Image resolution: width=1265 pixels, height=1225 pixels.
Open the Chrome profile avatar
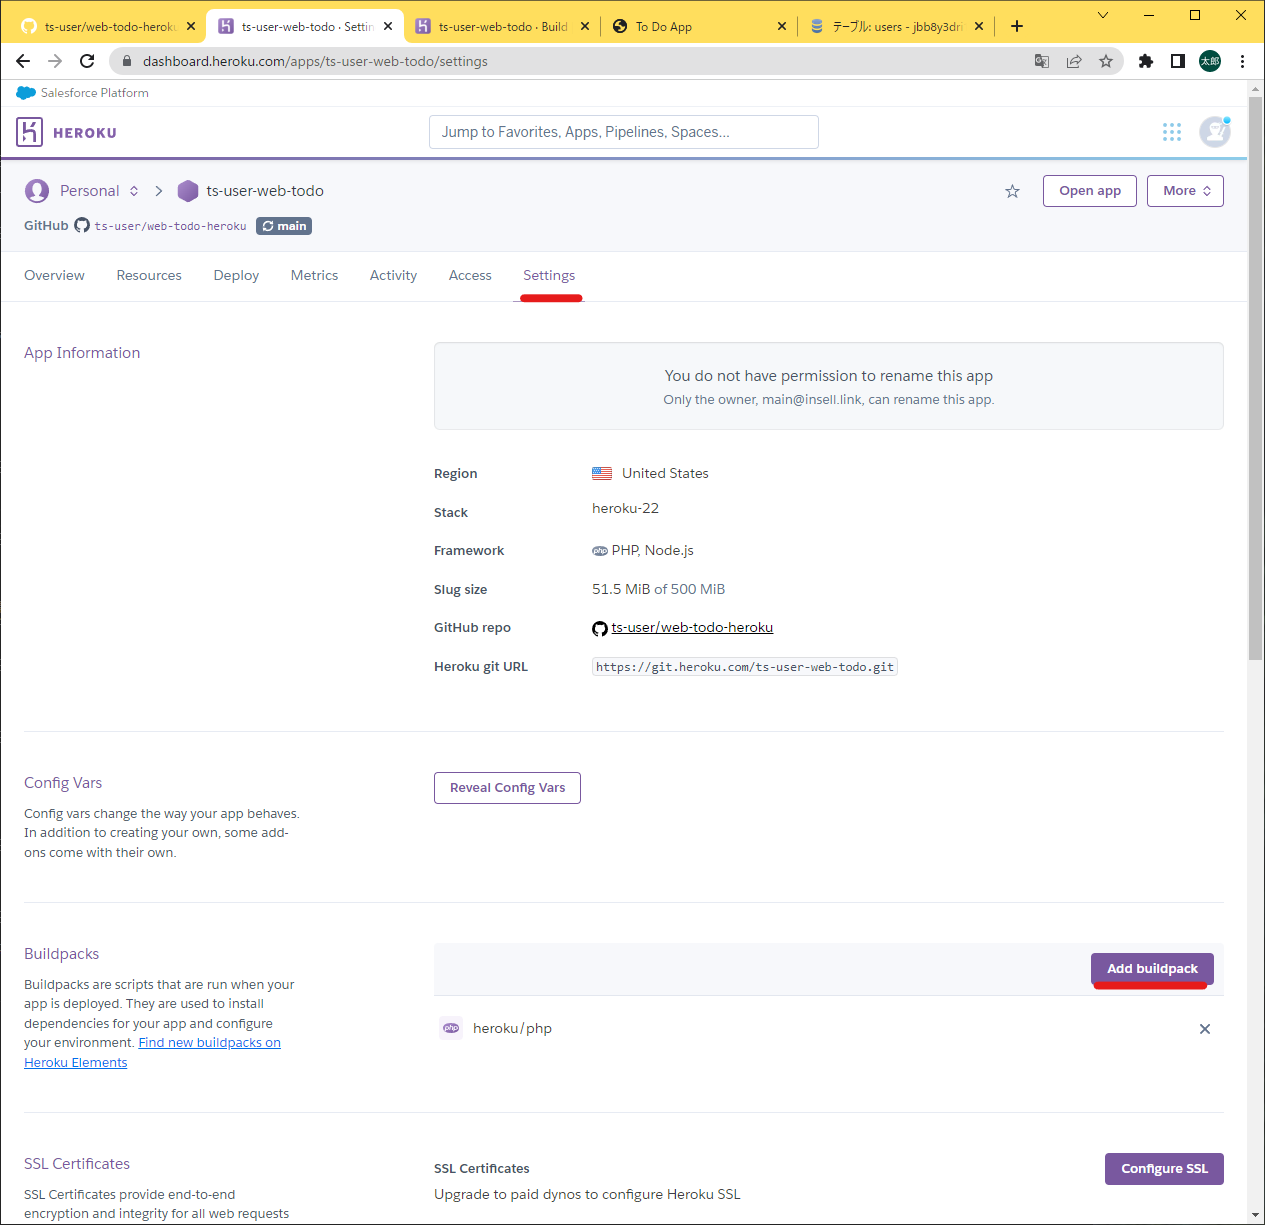pos(1210,61)
